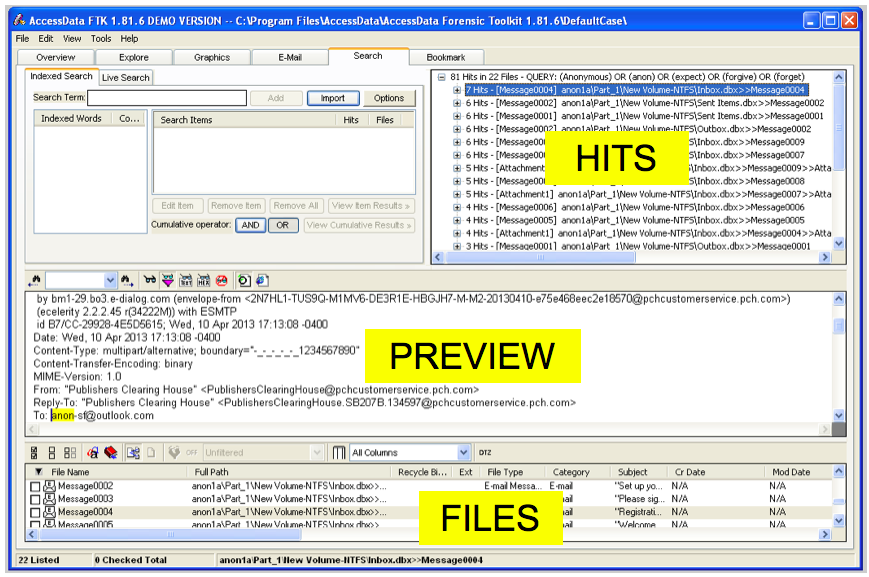869x577 pixels.
Task: Click the find next binoculars icon
Action: coord(127,280)
